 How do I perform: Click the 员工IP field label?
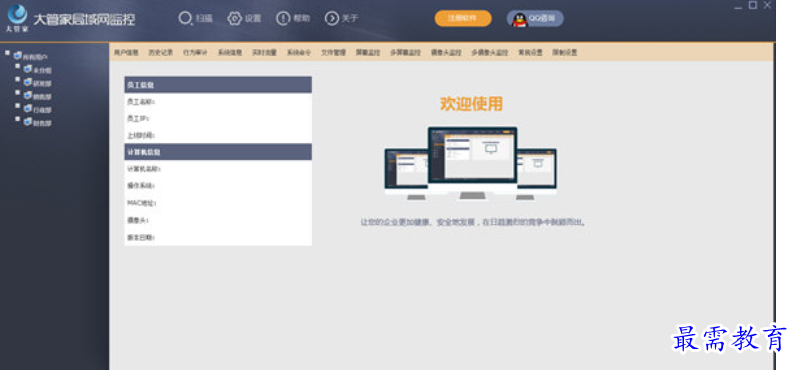click(137, 119)
